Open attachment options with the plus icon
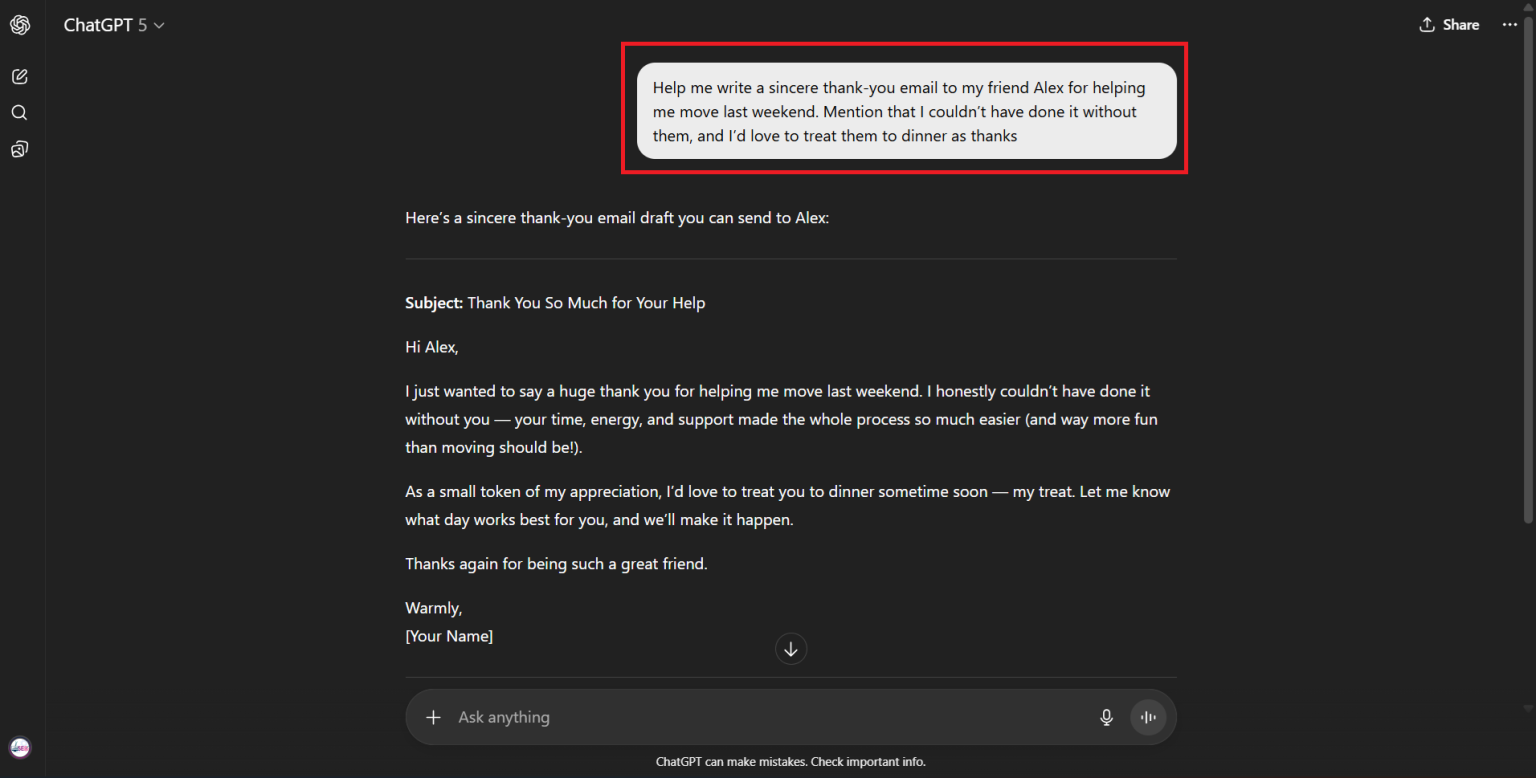This screenshot has height=778, width=1536. pos(433,717)
